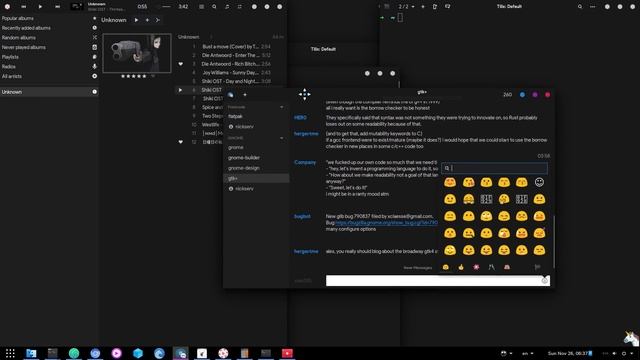Skip to next track in music player

pos(57,7)
